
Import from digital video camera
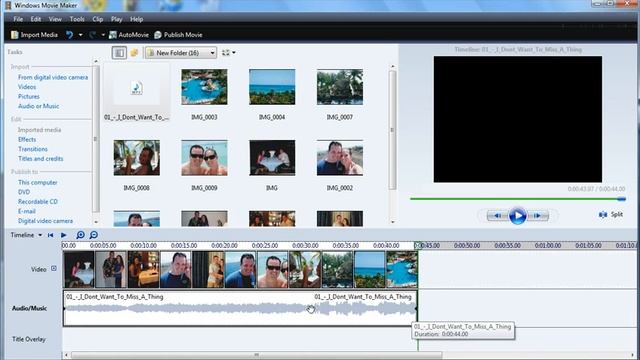[53, 78]
